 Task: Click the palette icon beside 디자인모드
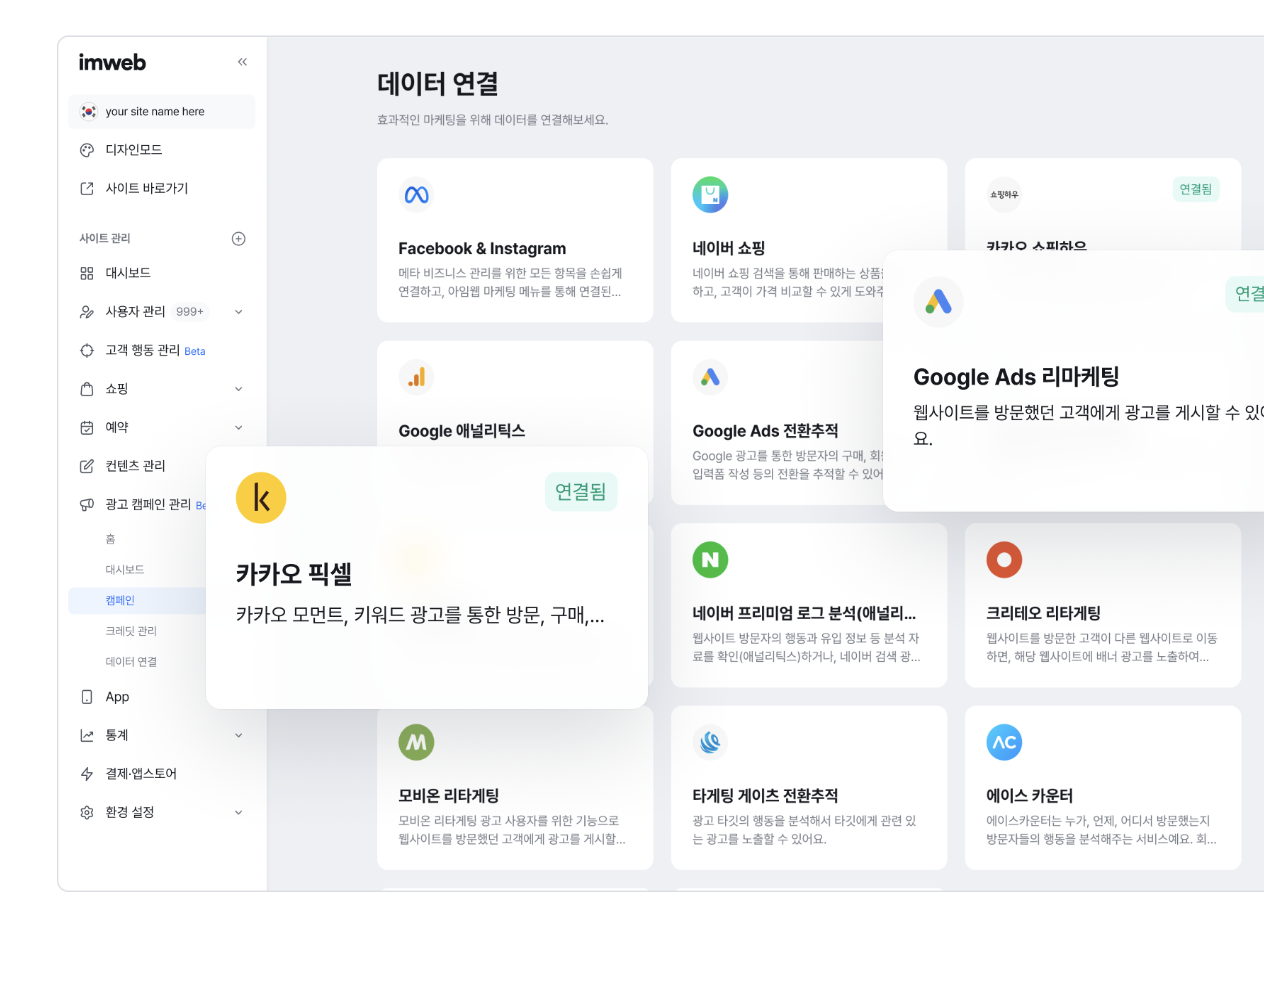tap(87, 150)
